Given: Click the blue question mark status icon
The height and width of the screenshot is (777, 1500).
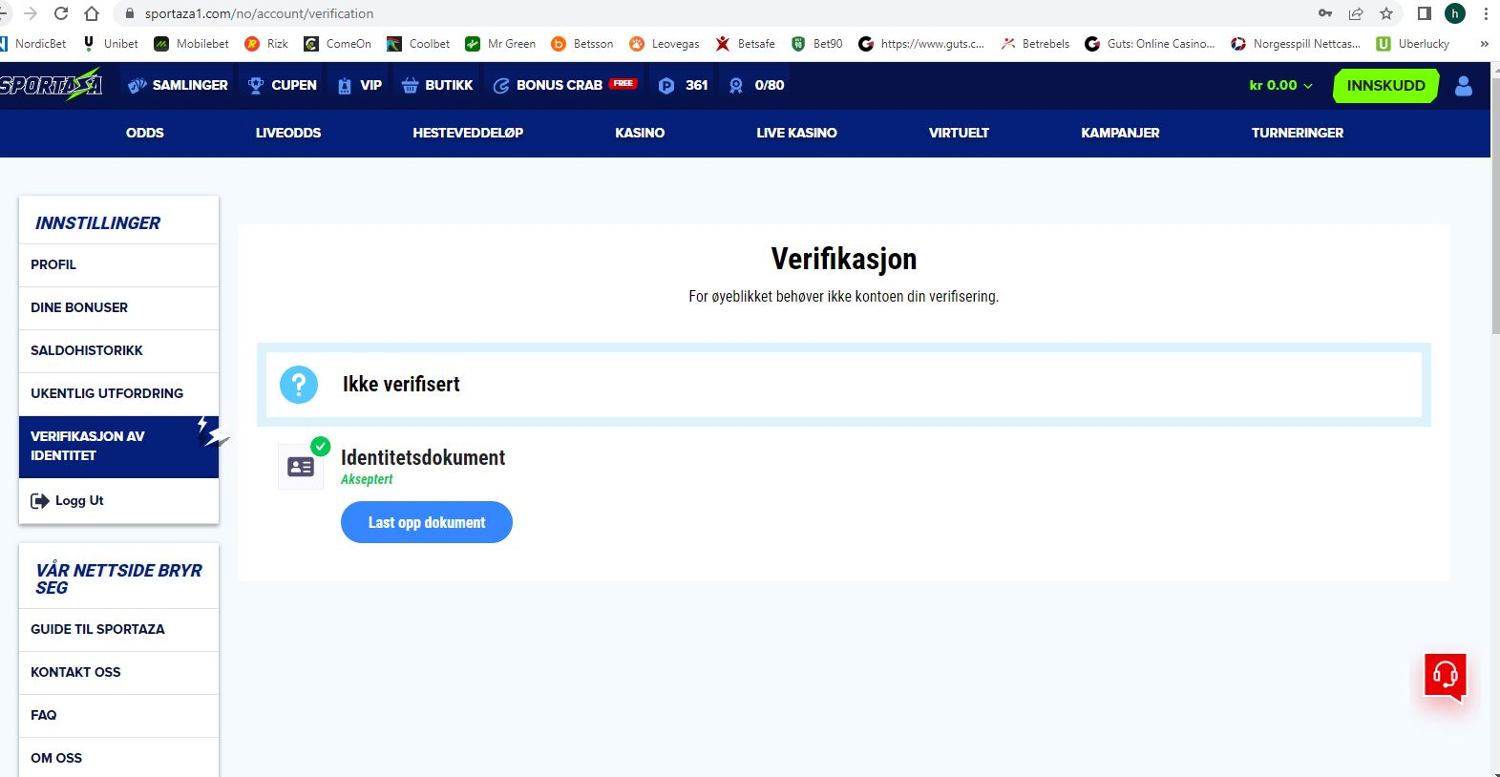Looking at the screenshot, I should [x=299, y=384].
